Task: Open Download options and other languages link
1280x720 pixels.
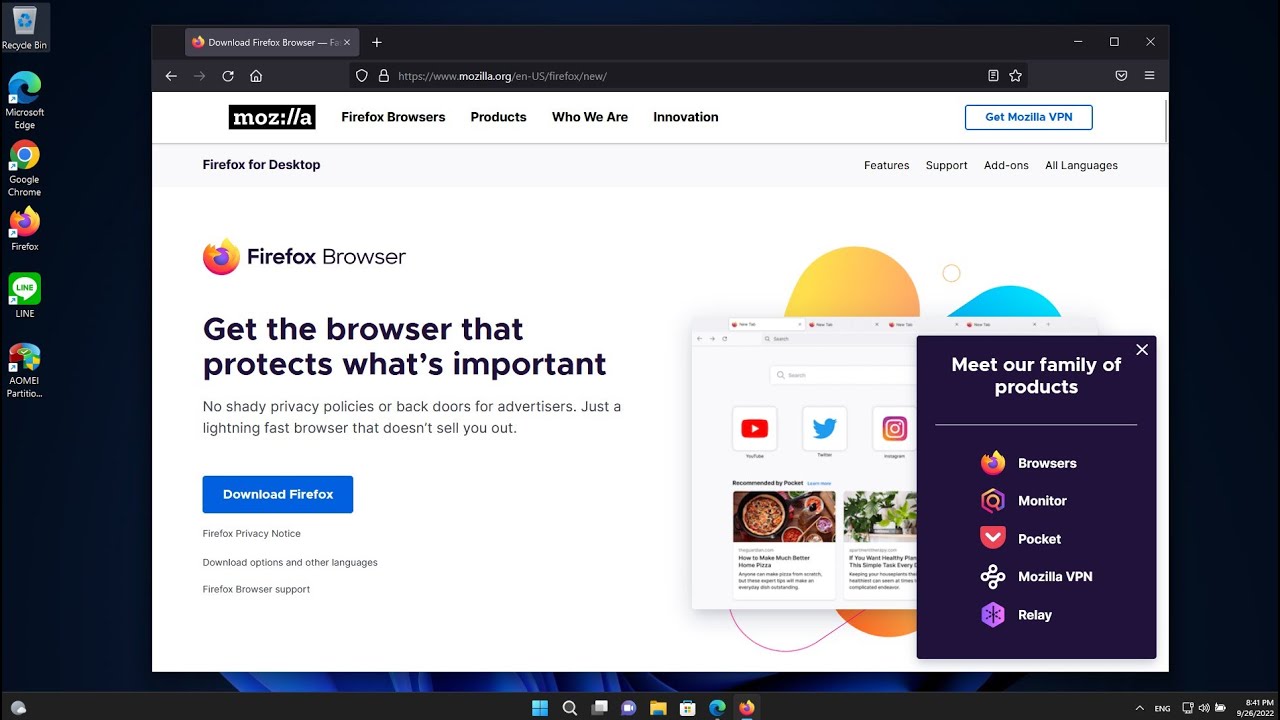Action: click(290, 563)
